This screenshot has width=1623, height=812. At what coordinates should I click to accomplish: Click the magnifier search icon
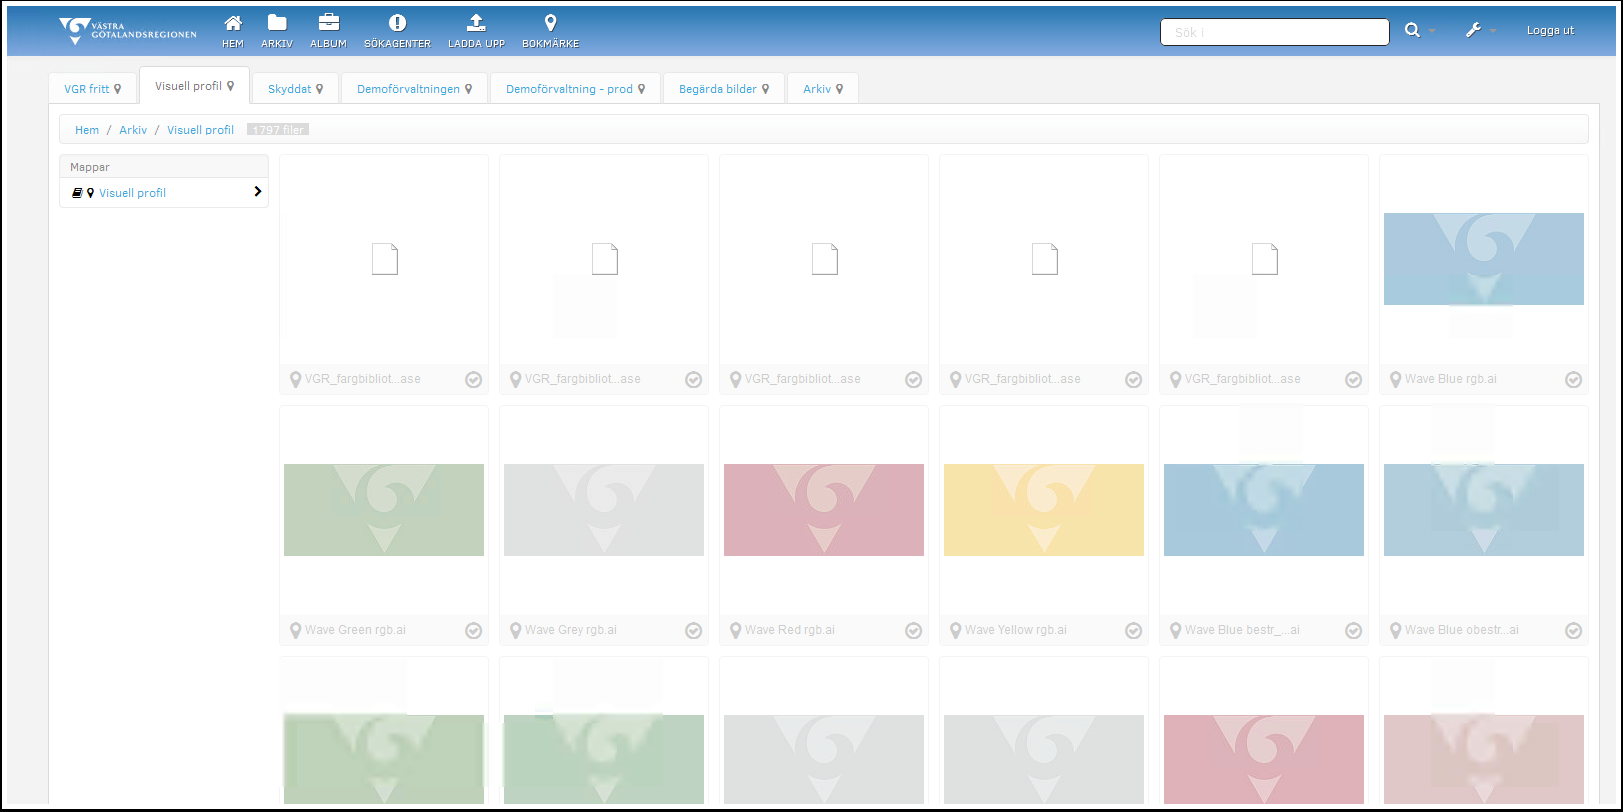click(1412, 31)
